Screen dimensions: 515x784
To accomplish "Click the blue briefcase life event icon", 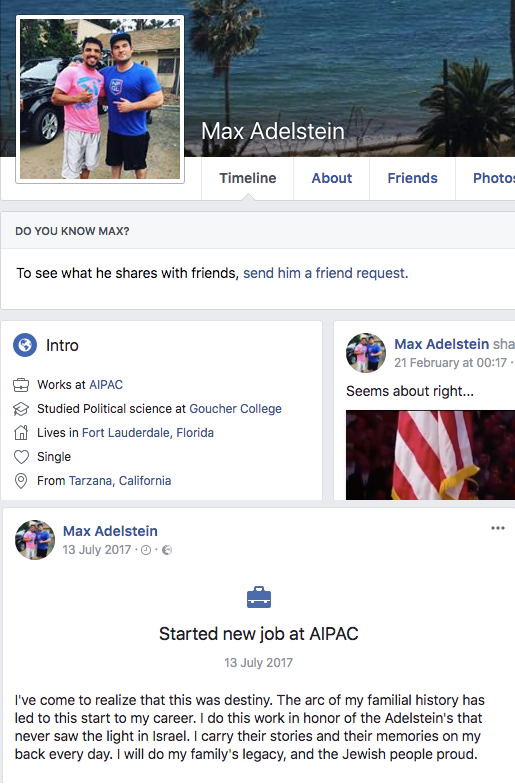I will coord(259,597).
